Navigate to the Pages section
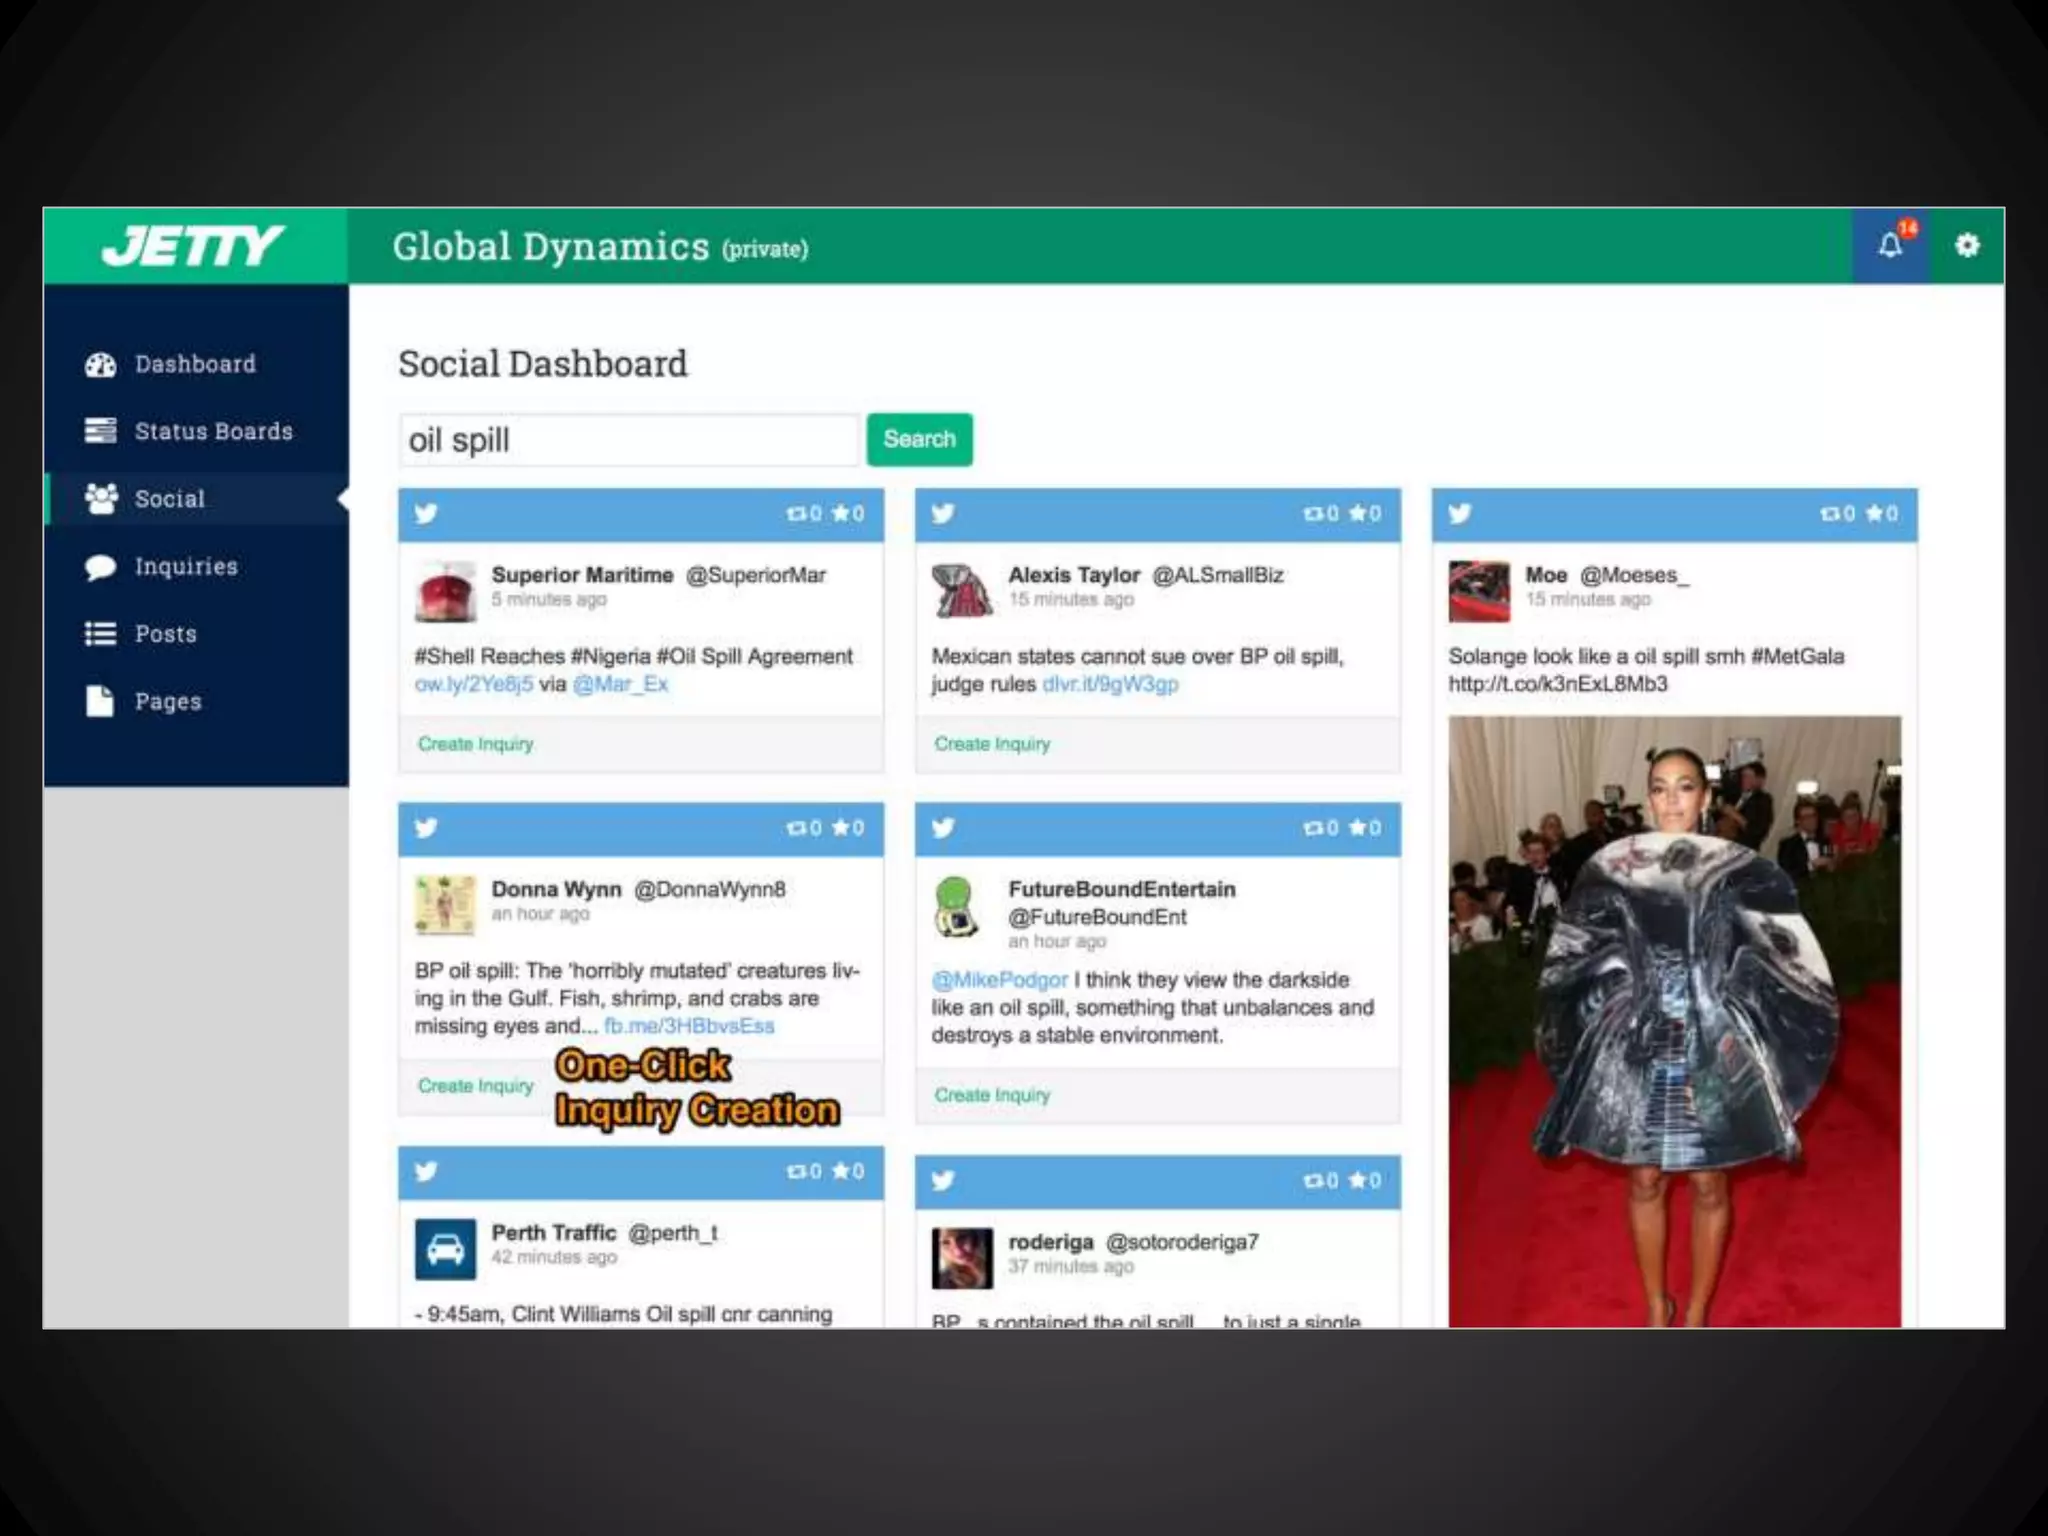Screen dimensions: 2048x1536 [x=168, y=702]
